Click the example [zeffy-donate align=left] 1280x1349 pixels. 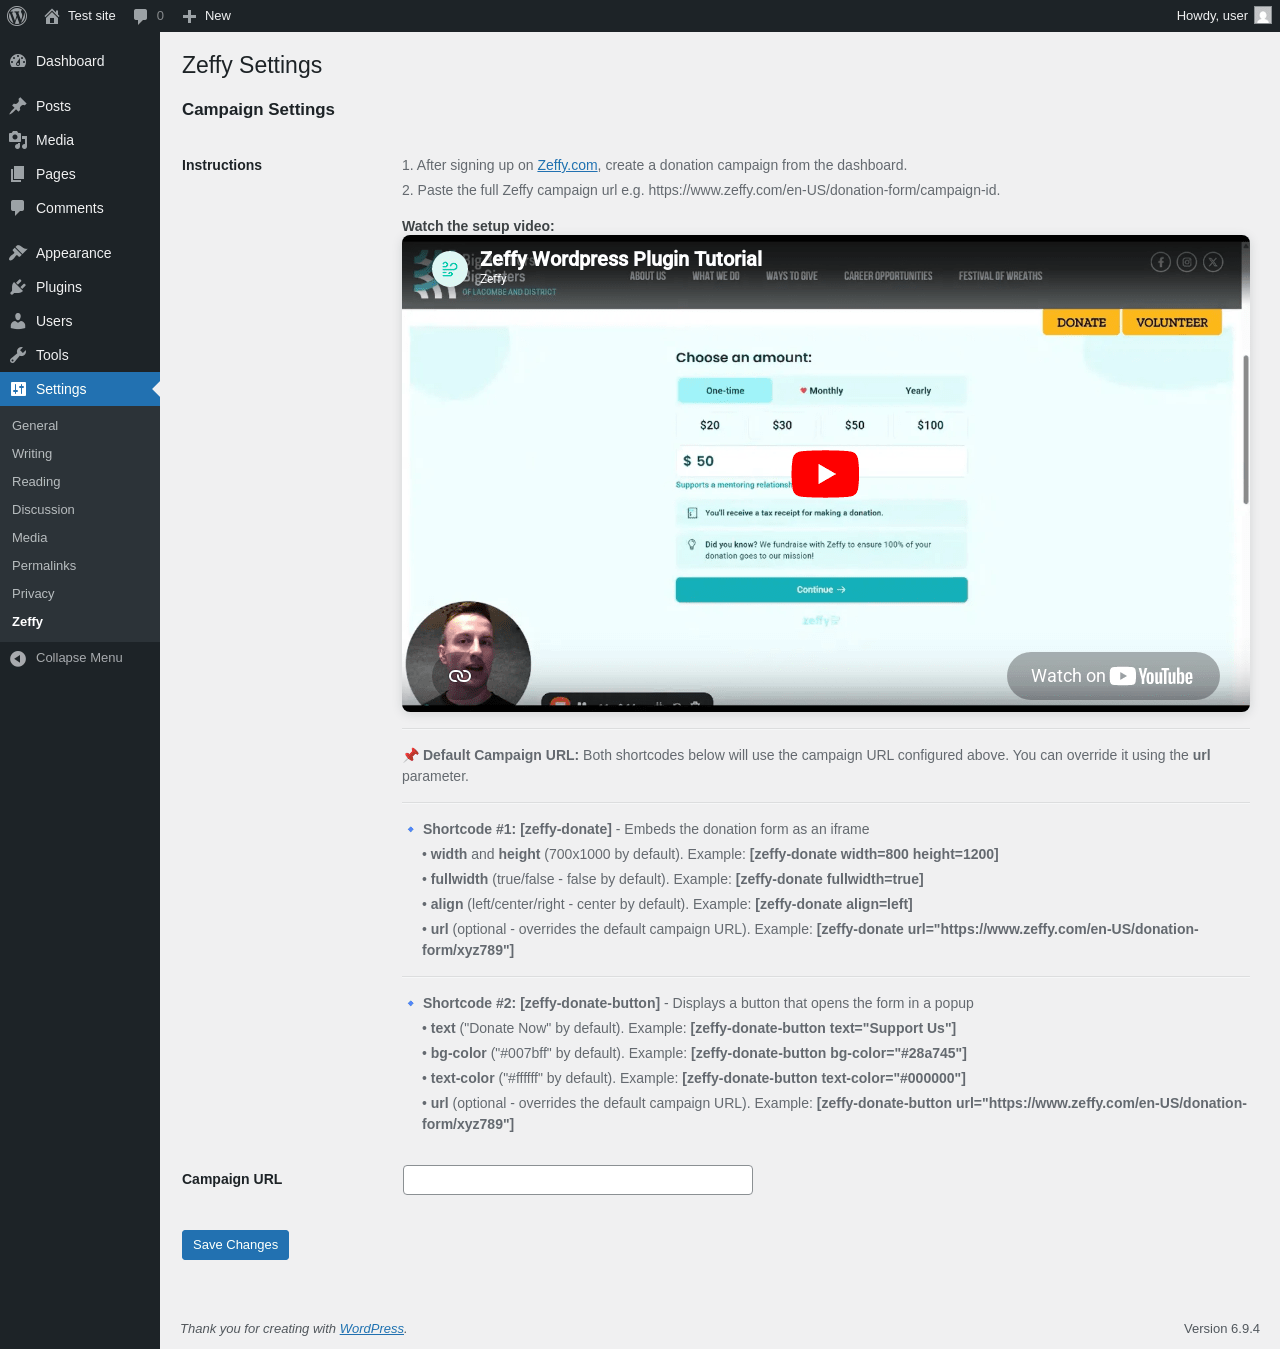[834, 904]
